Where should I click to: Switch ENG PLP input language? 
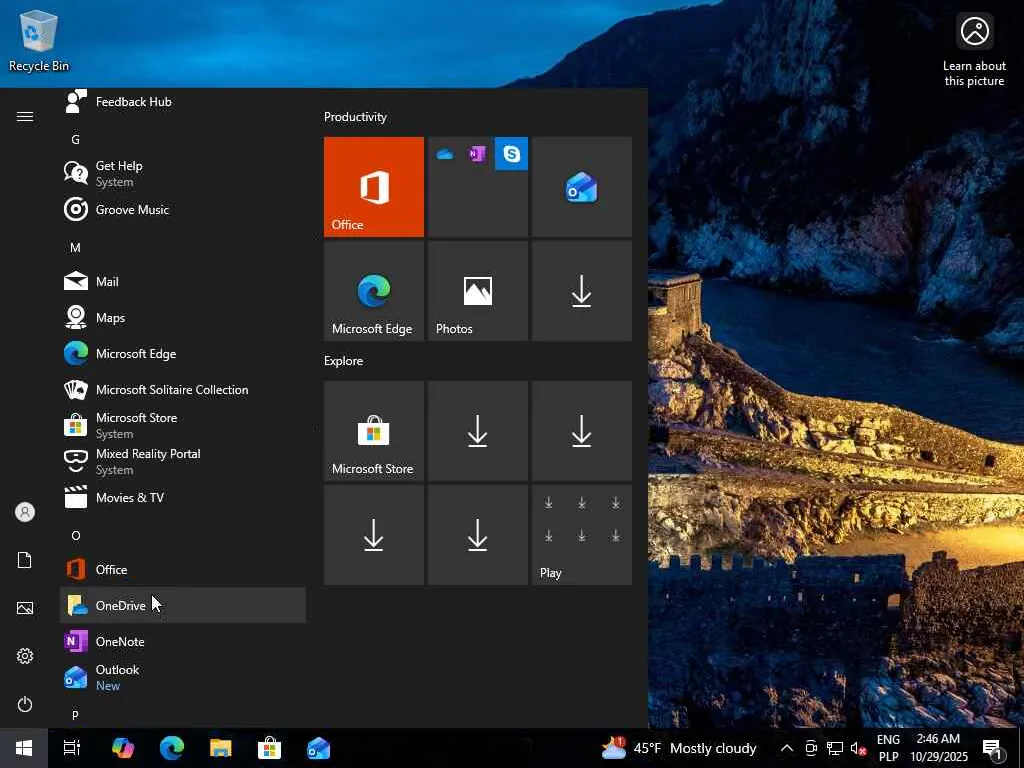[888, 748]
